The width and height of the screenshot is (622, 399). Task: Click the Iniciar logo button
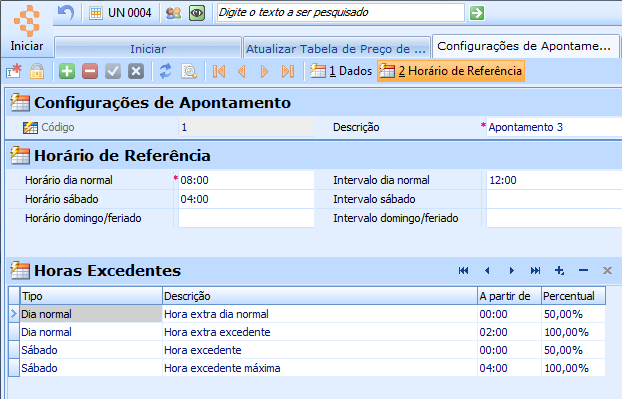click(x=27, y=29)
